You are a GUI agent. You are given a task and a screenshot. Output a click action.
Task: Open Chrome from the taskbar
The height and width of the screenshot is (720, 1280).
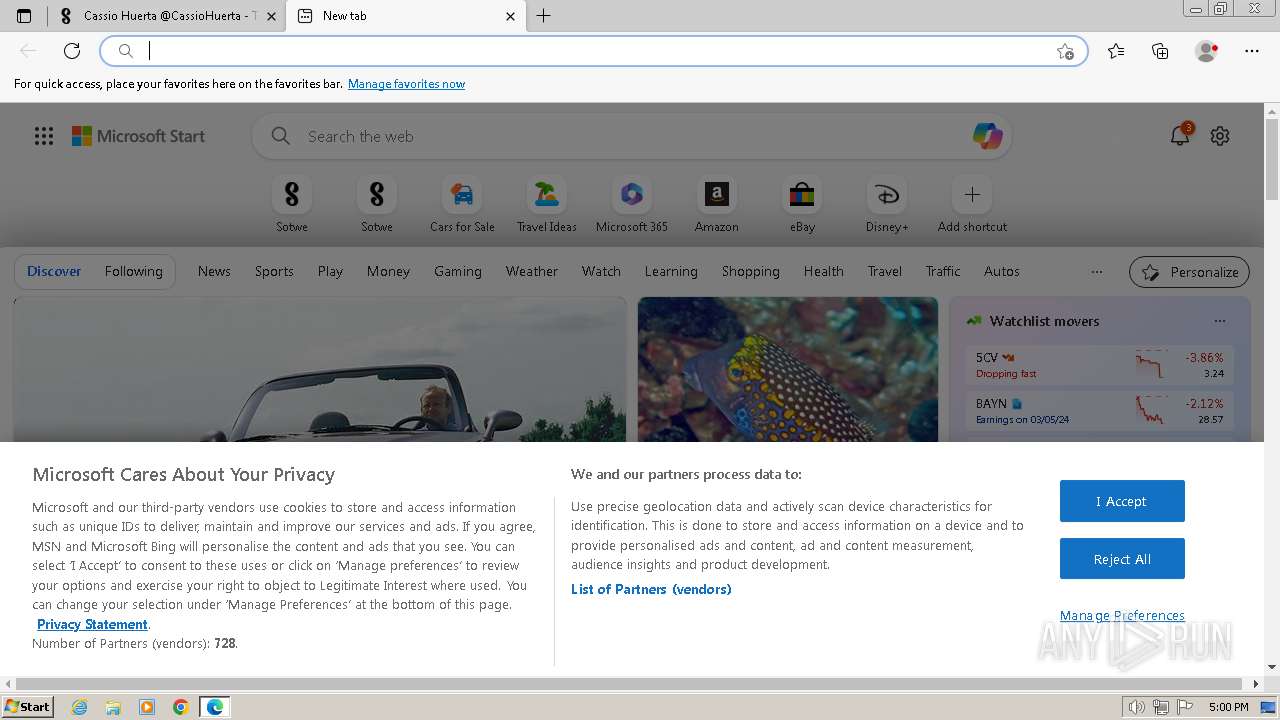click(x=181, y=707)
